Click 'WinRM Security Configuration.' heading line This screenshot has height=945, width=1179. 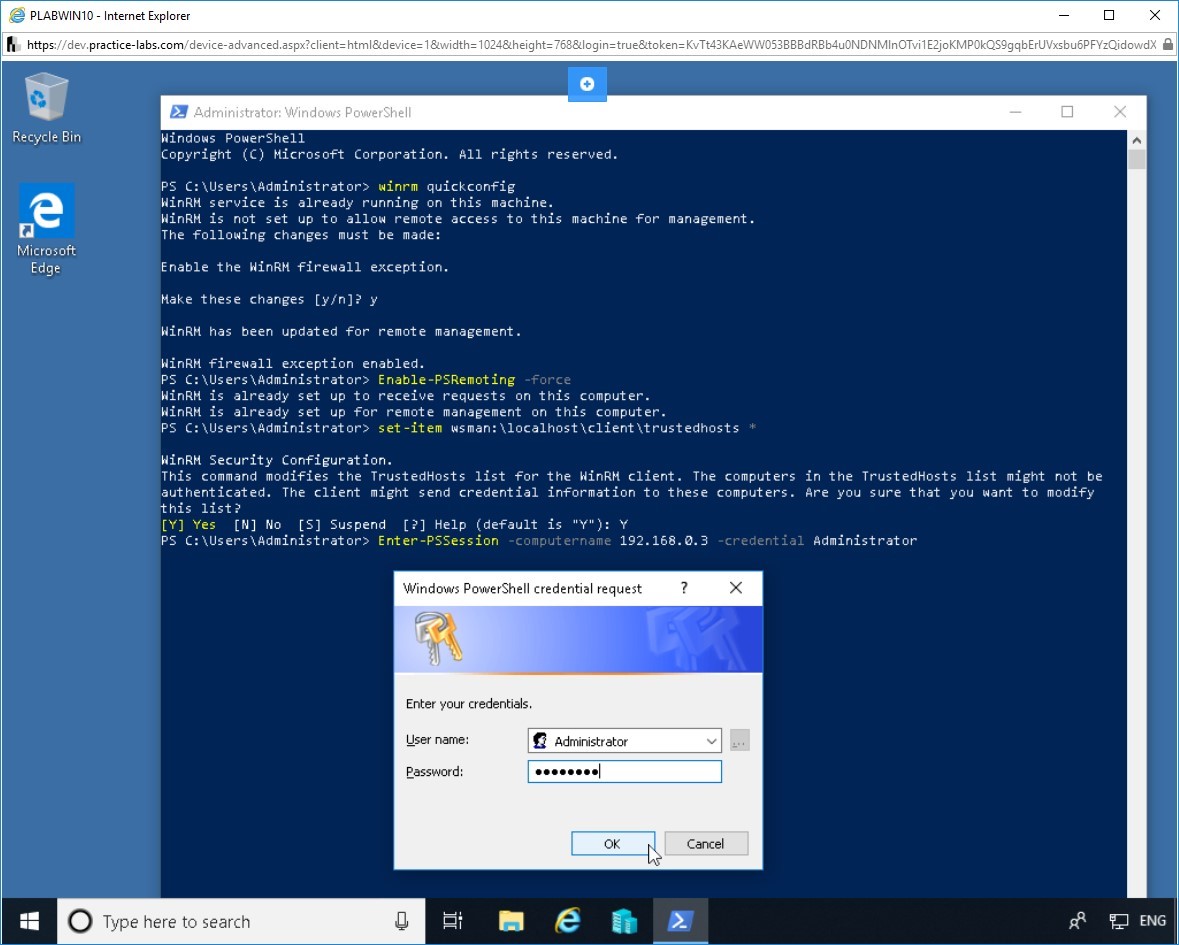point(277,460)
